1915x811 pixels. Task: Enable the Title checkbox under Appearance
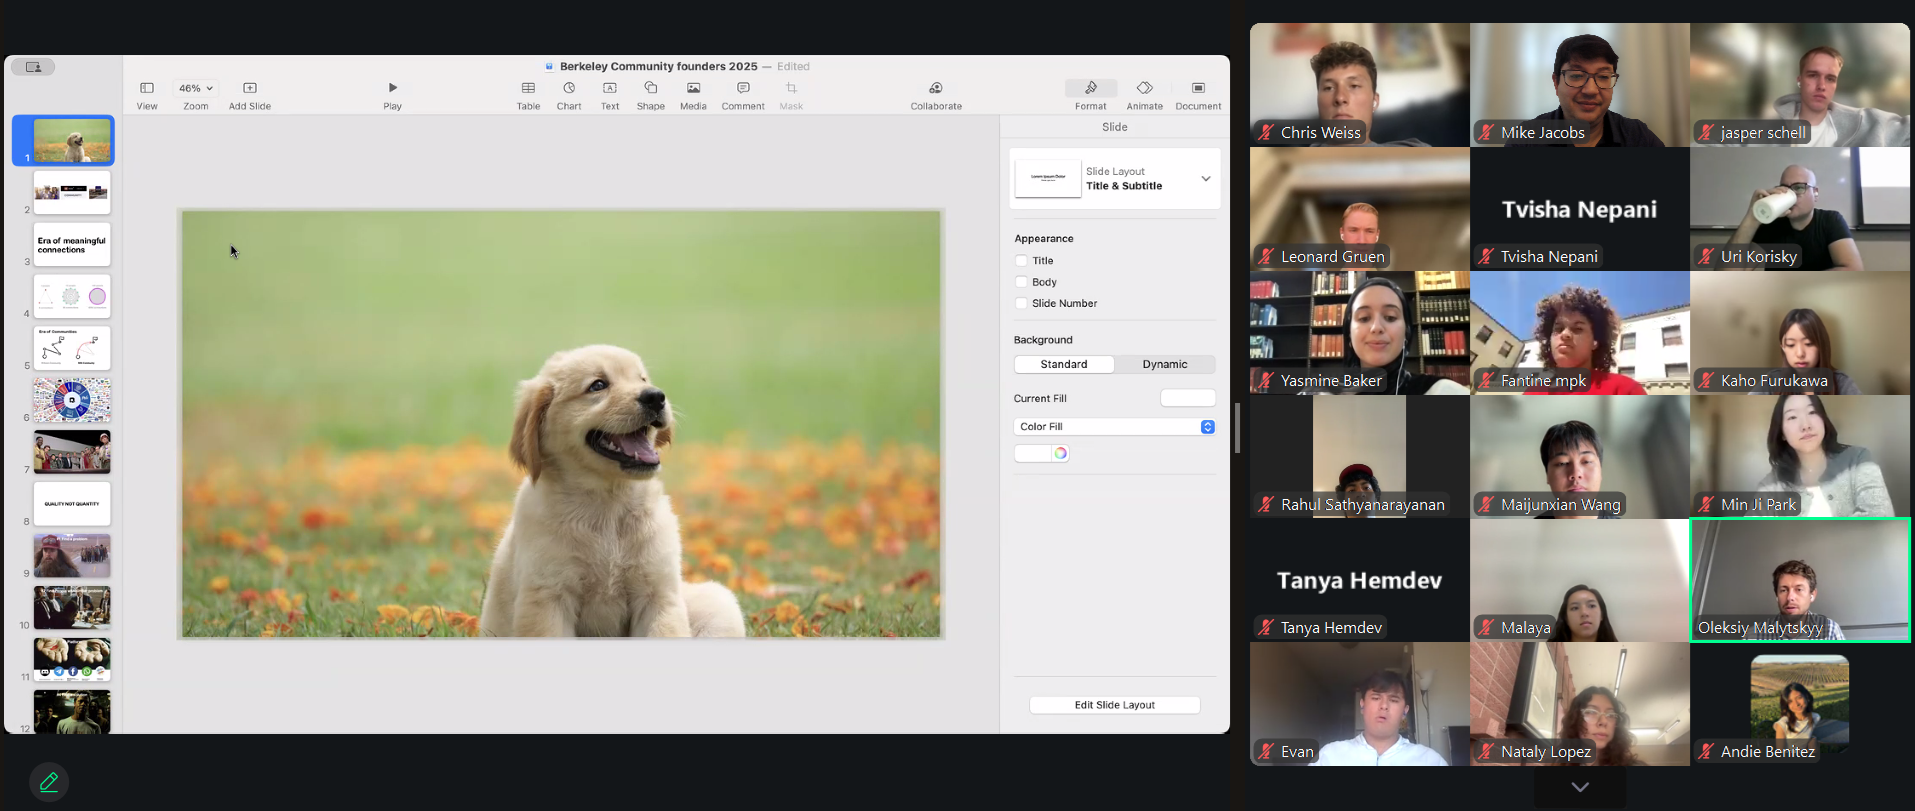[1021, 260]
